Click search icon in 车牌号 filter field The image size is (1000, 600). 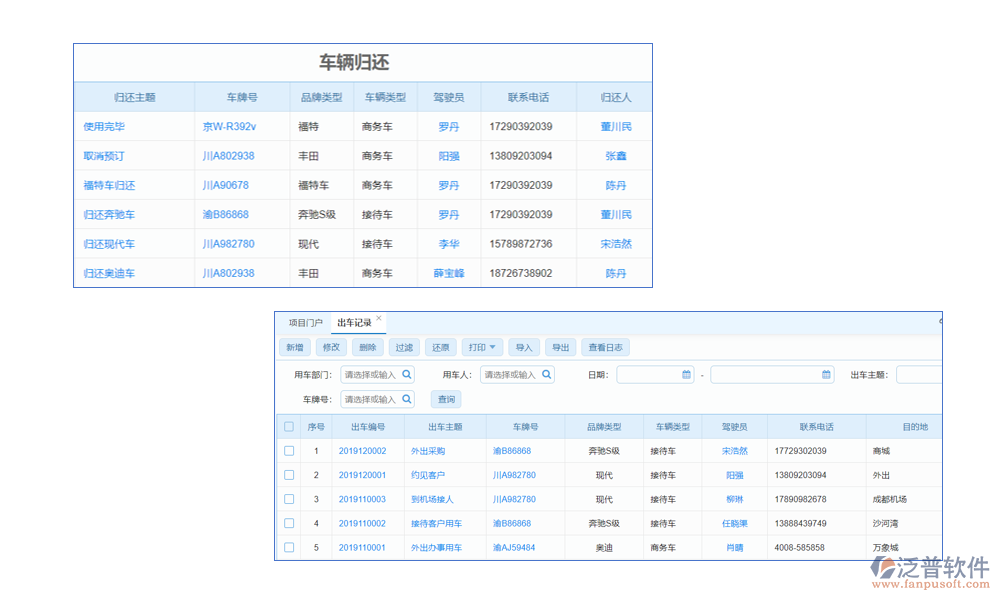pos(407,400)
